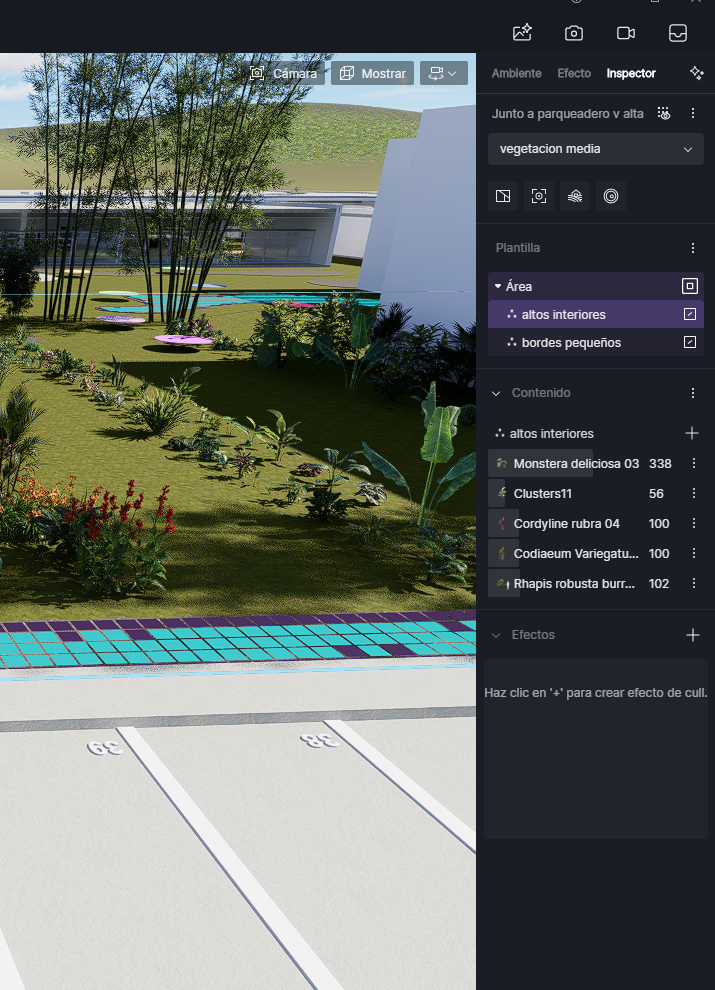Click the photo camera render icon
Viewport: 715px width, 990px height.
[574, 33]
